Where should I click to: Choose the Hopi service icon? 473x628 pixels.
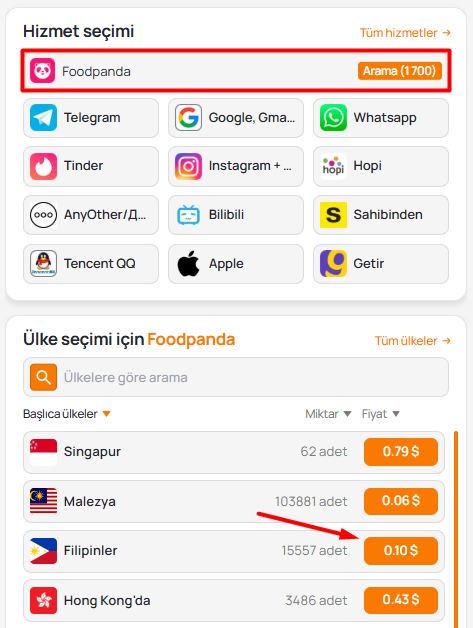333,166
